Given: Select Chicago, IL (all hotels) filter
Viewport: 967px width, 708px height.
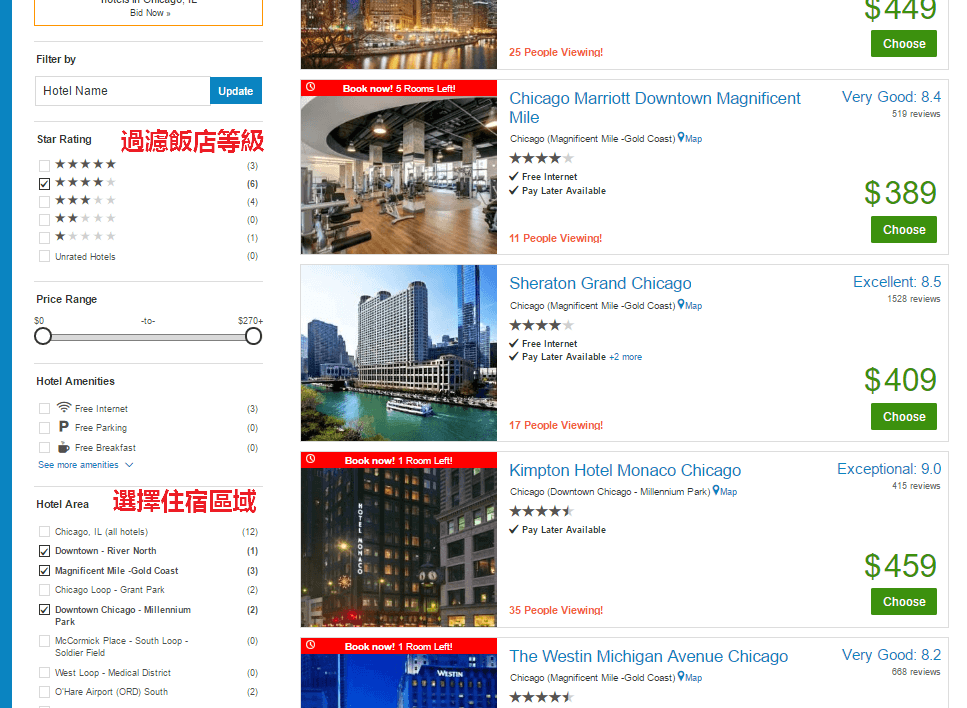Looking at the screenshot, I should coord(43,530).
